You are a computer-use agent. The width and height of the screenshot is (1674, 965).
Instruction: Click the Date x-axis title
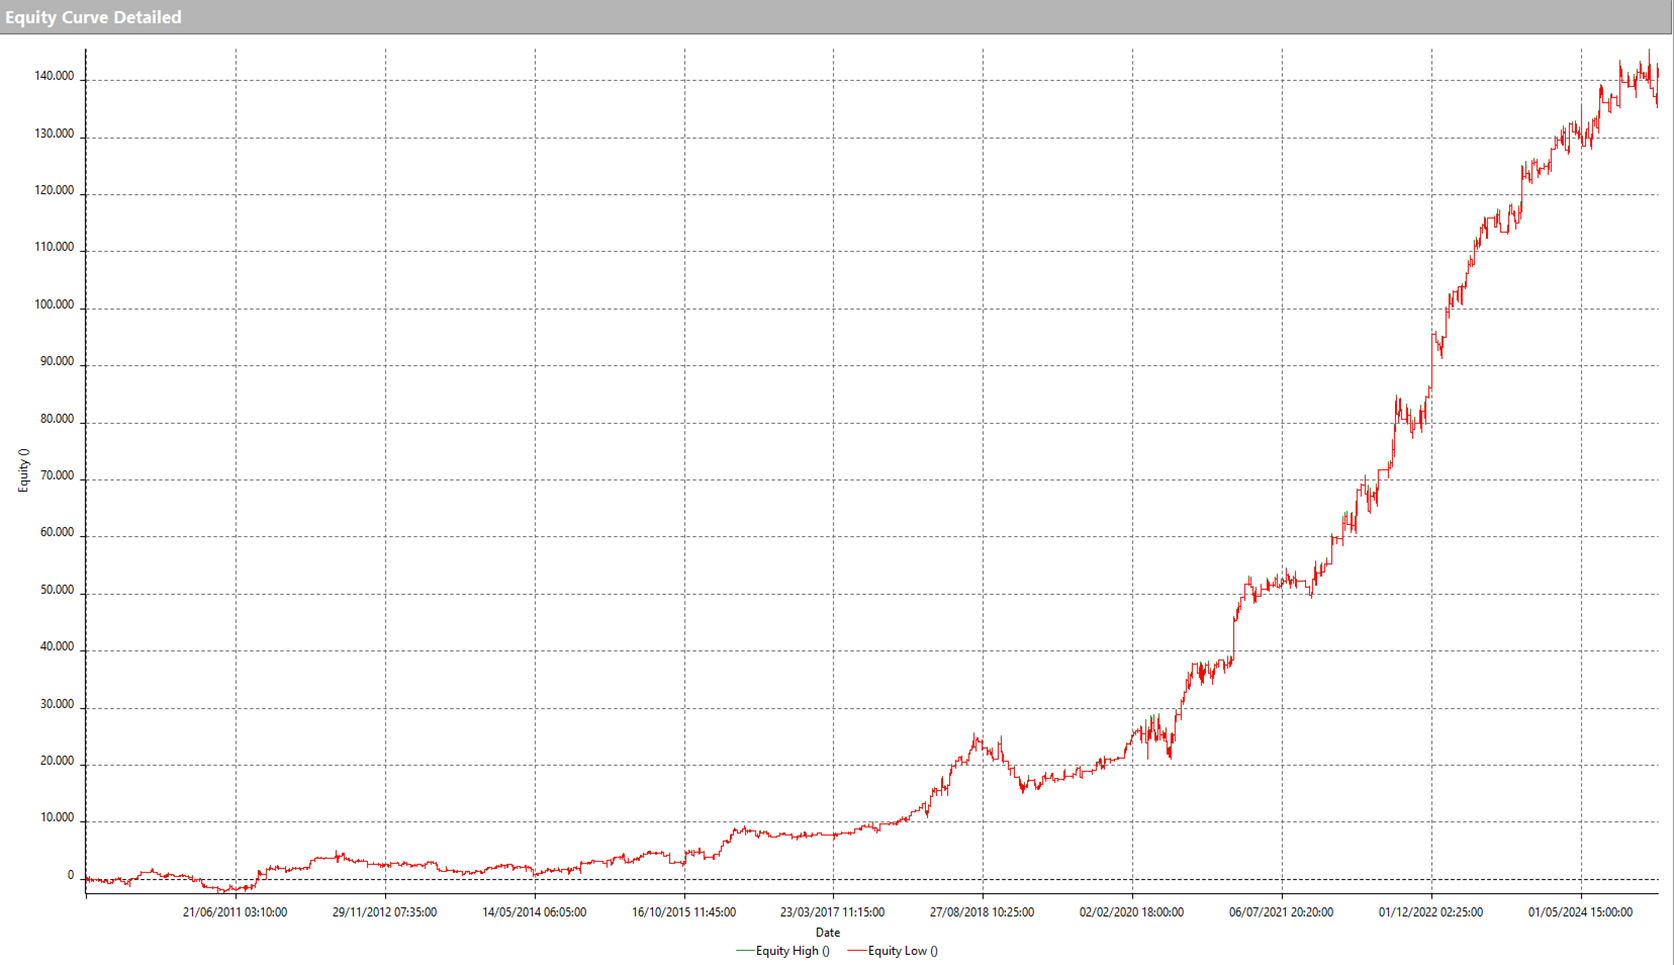827,932
